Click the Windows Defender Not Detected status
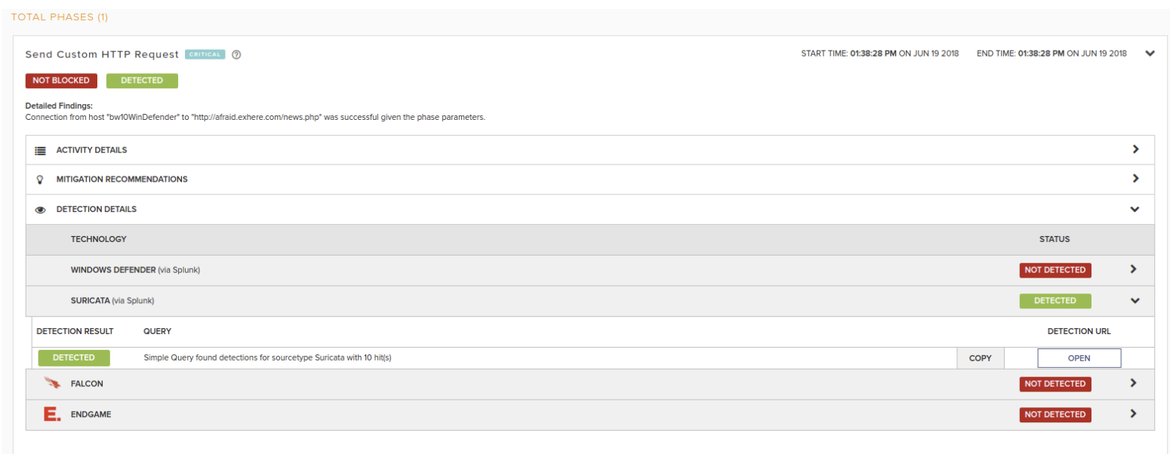The image size is (1170, 457). coord(1055,270)
